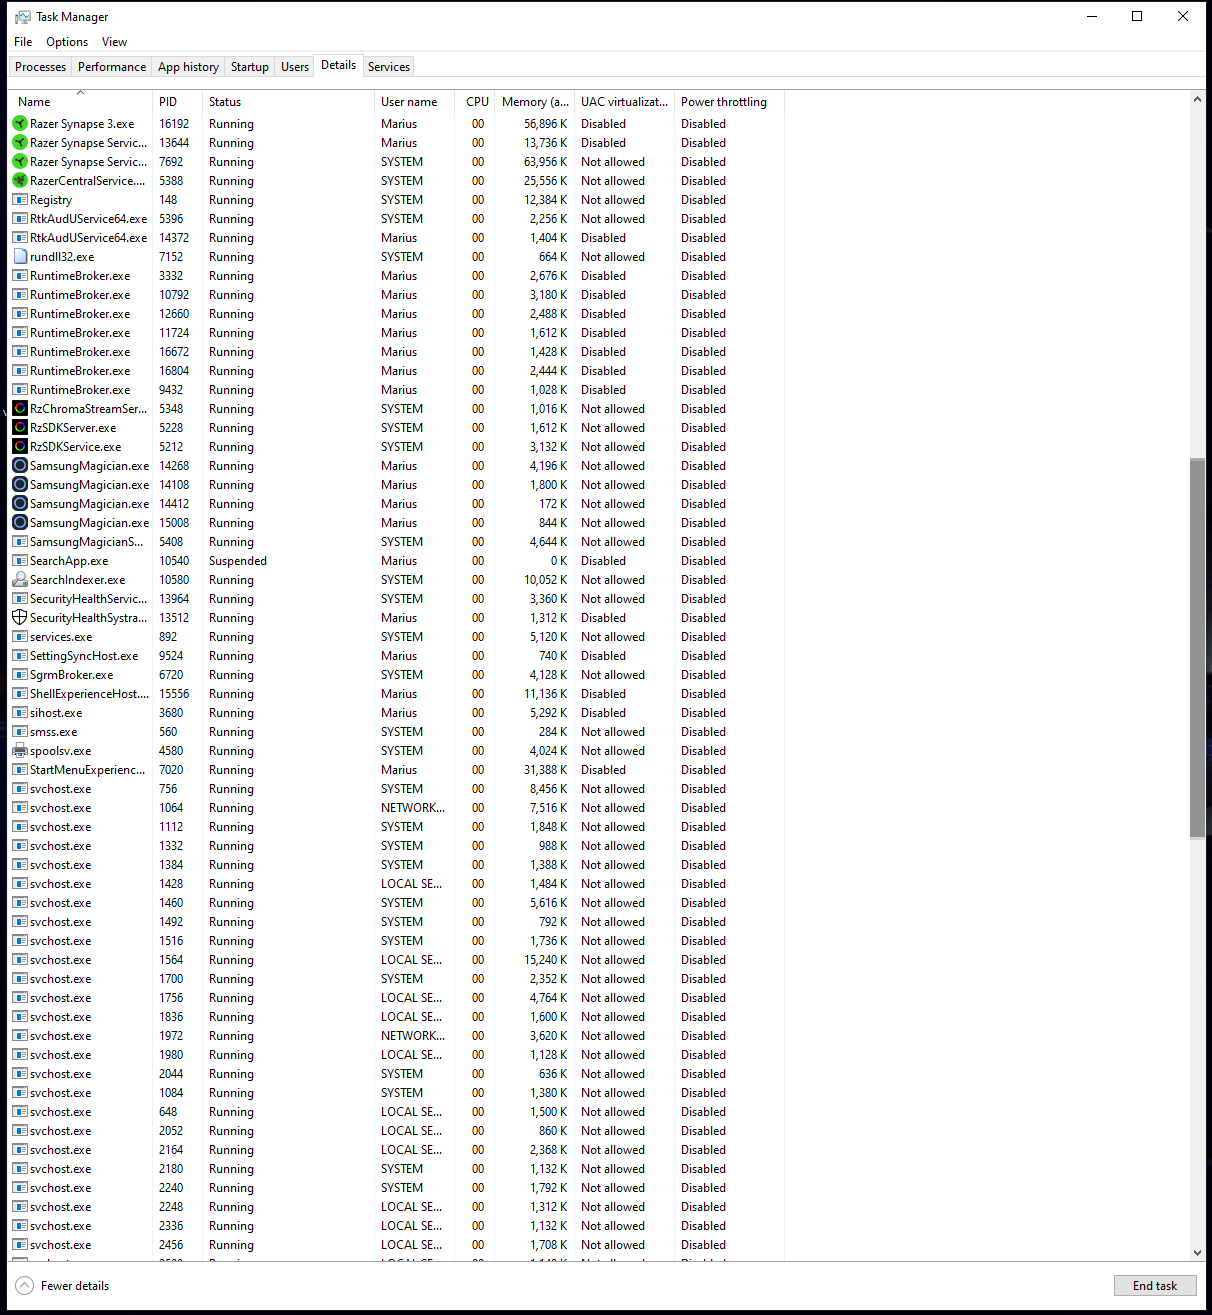The height and width of the screenshot is (1315, 1212).
Task: Click the scrollbar up arrow
Action: (1197, 99)
